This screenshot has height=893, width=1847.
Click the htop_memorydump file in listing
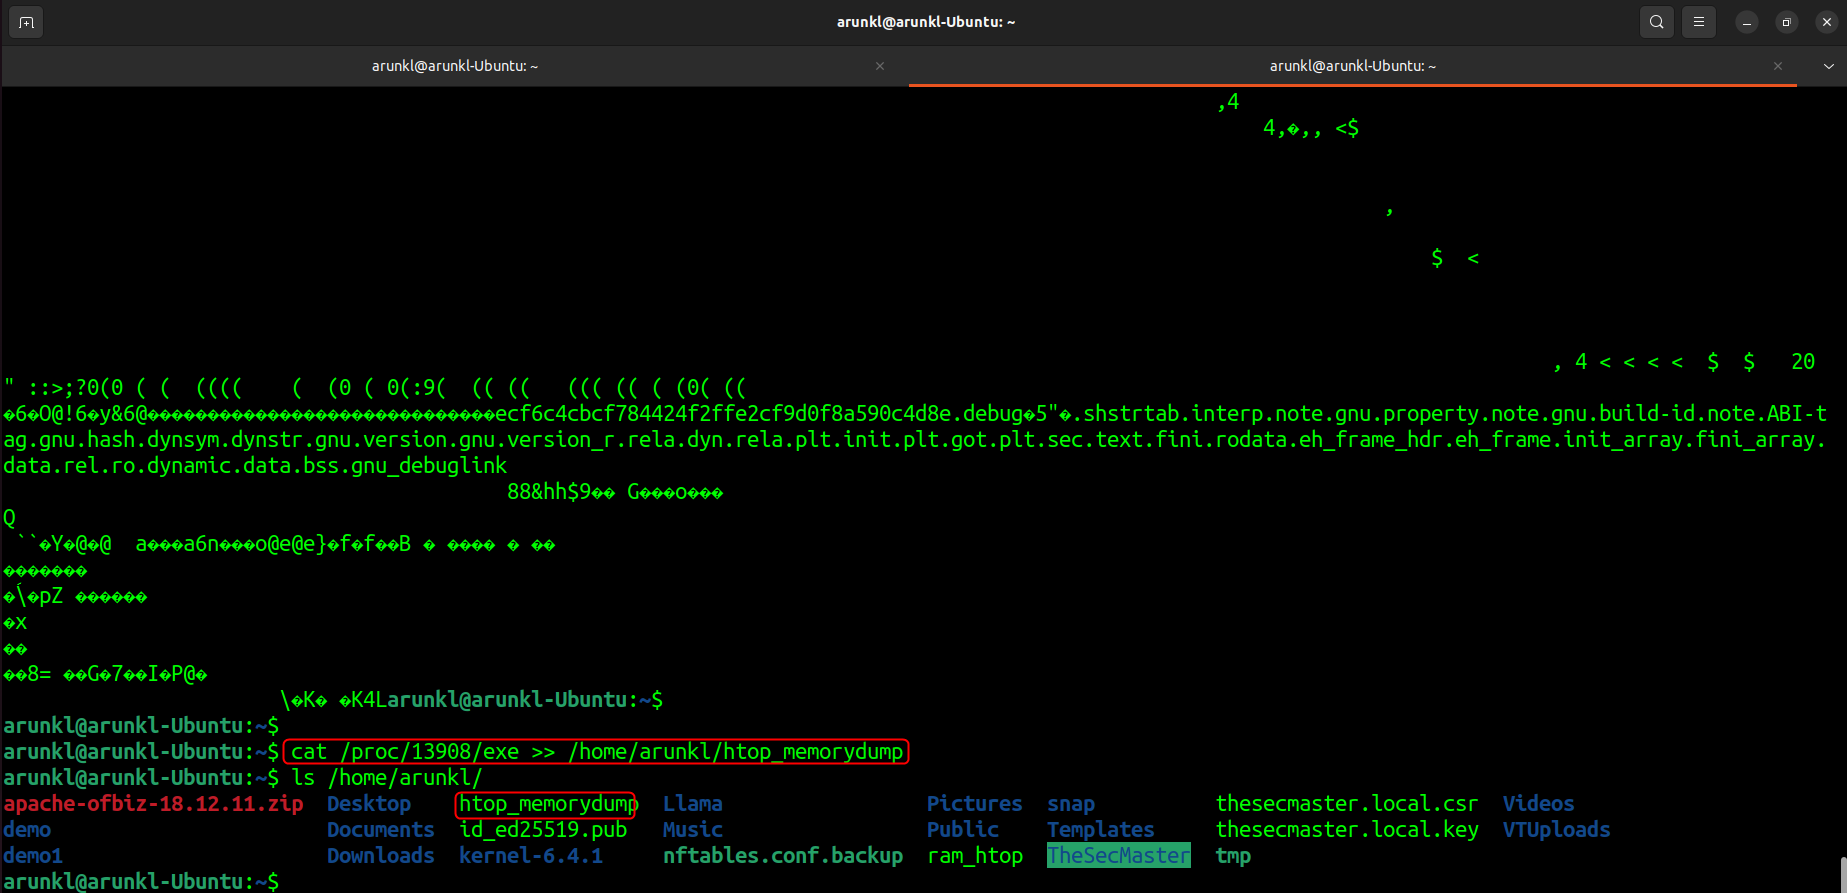[547, 804]
